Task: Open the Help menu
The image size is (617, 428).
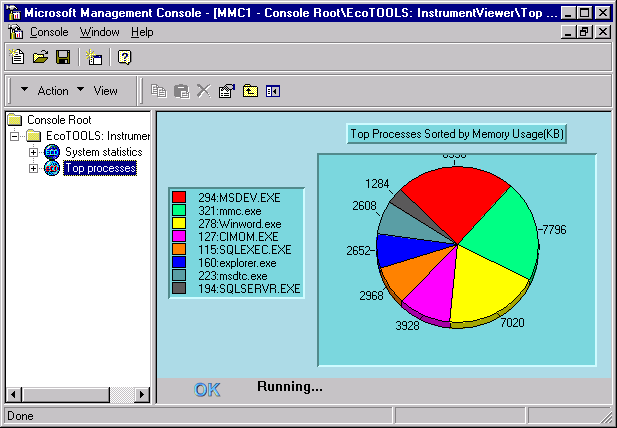Action: coord(142,32)
